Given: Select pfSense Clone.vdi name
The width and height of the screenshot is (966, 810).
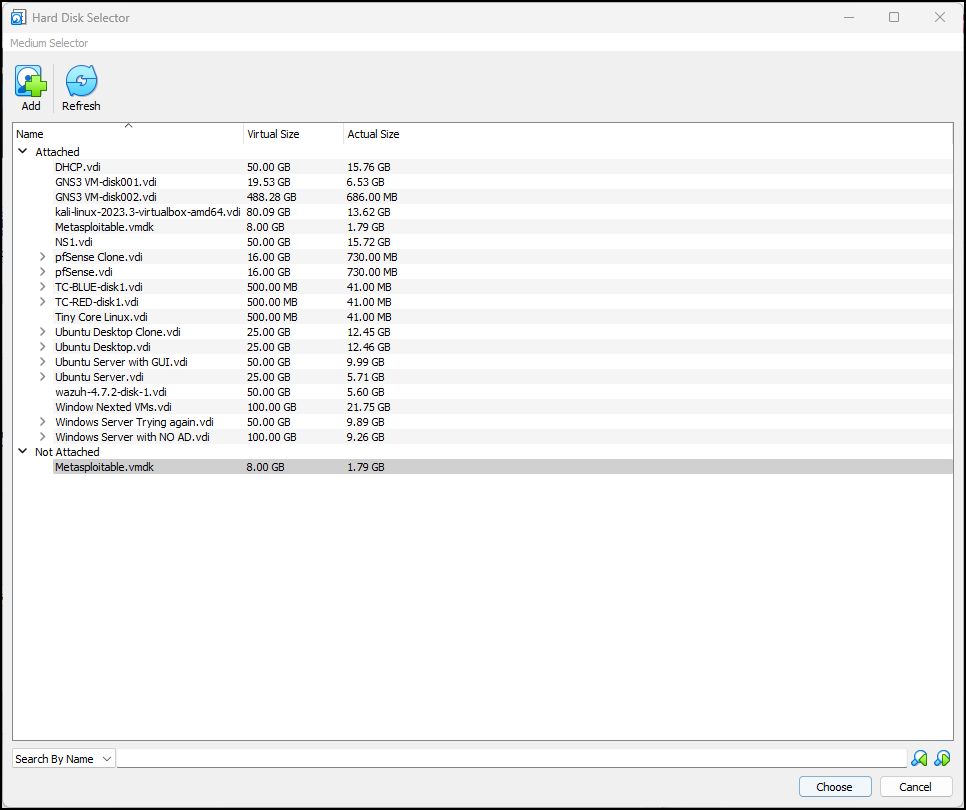Looking at the screenshot, I should (99, 257).
